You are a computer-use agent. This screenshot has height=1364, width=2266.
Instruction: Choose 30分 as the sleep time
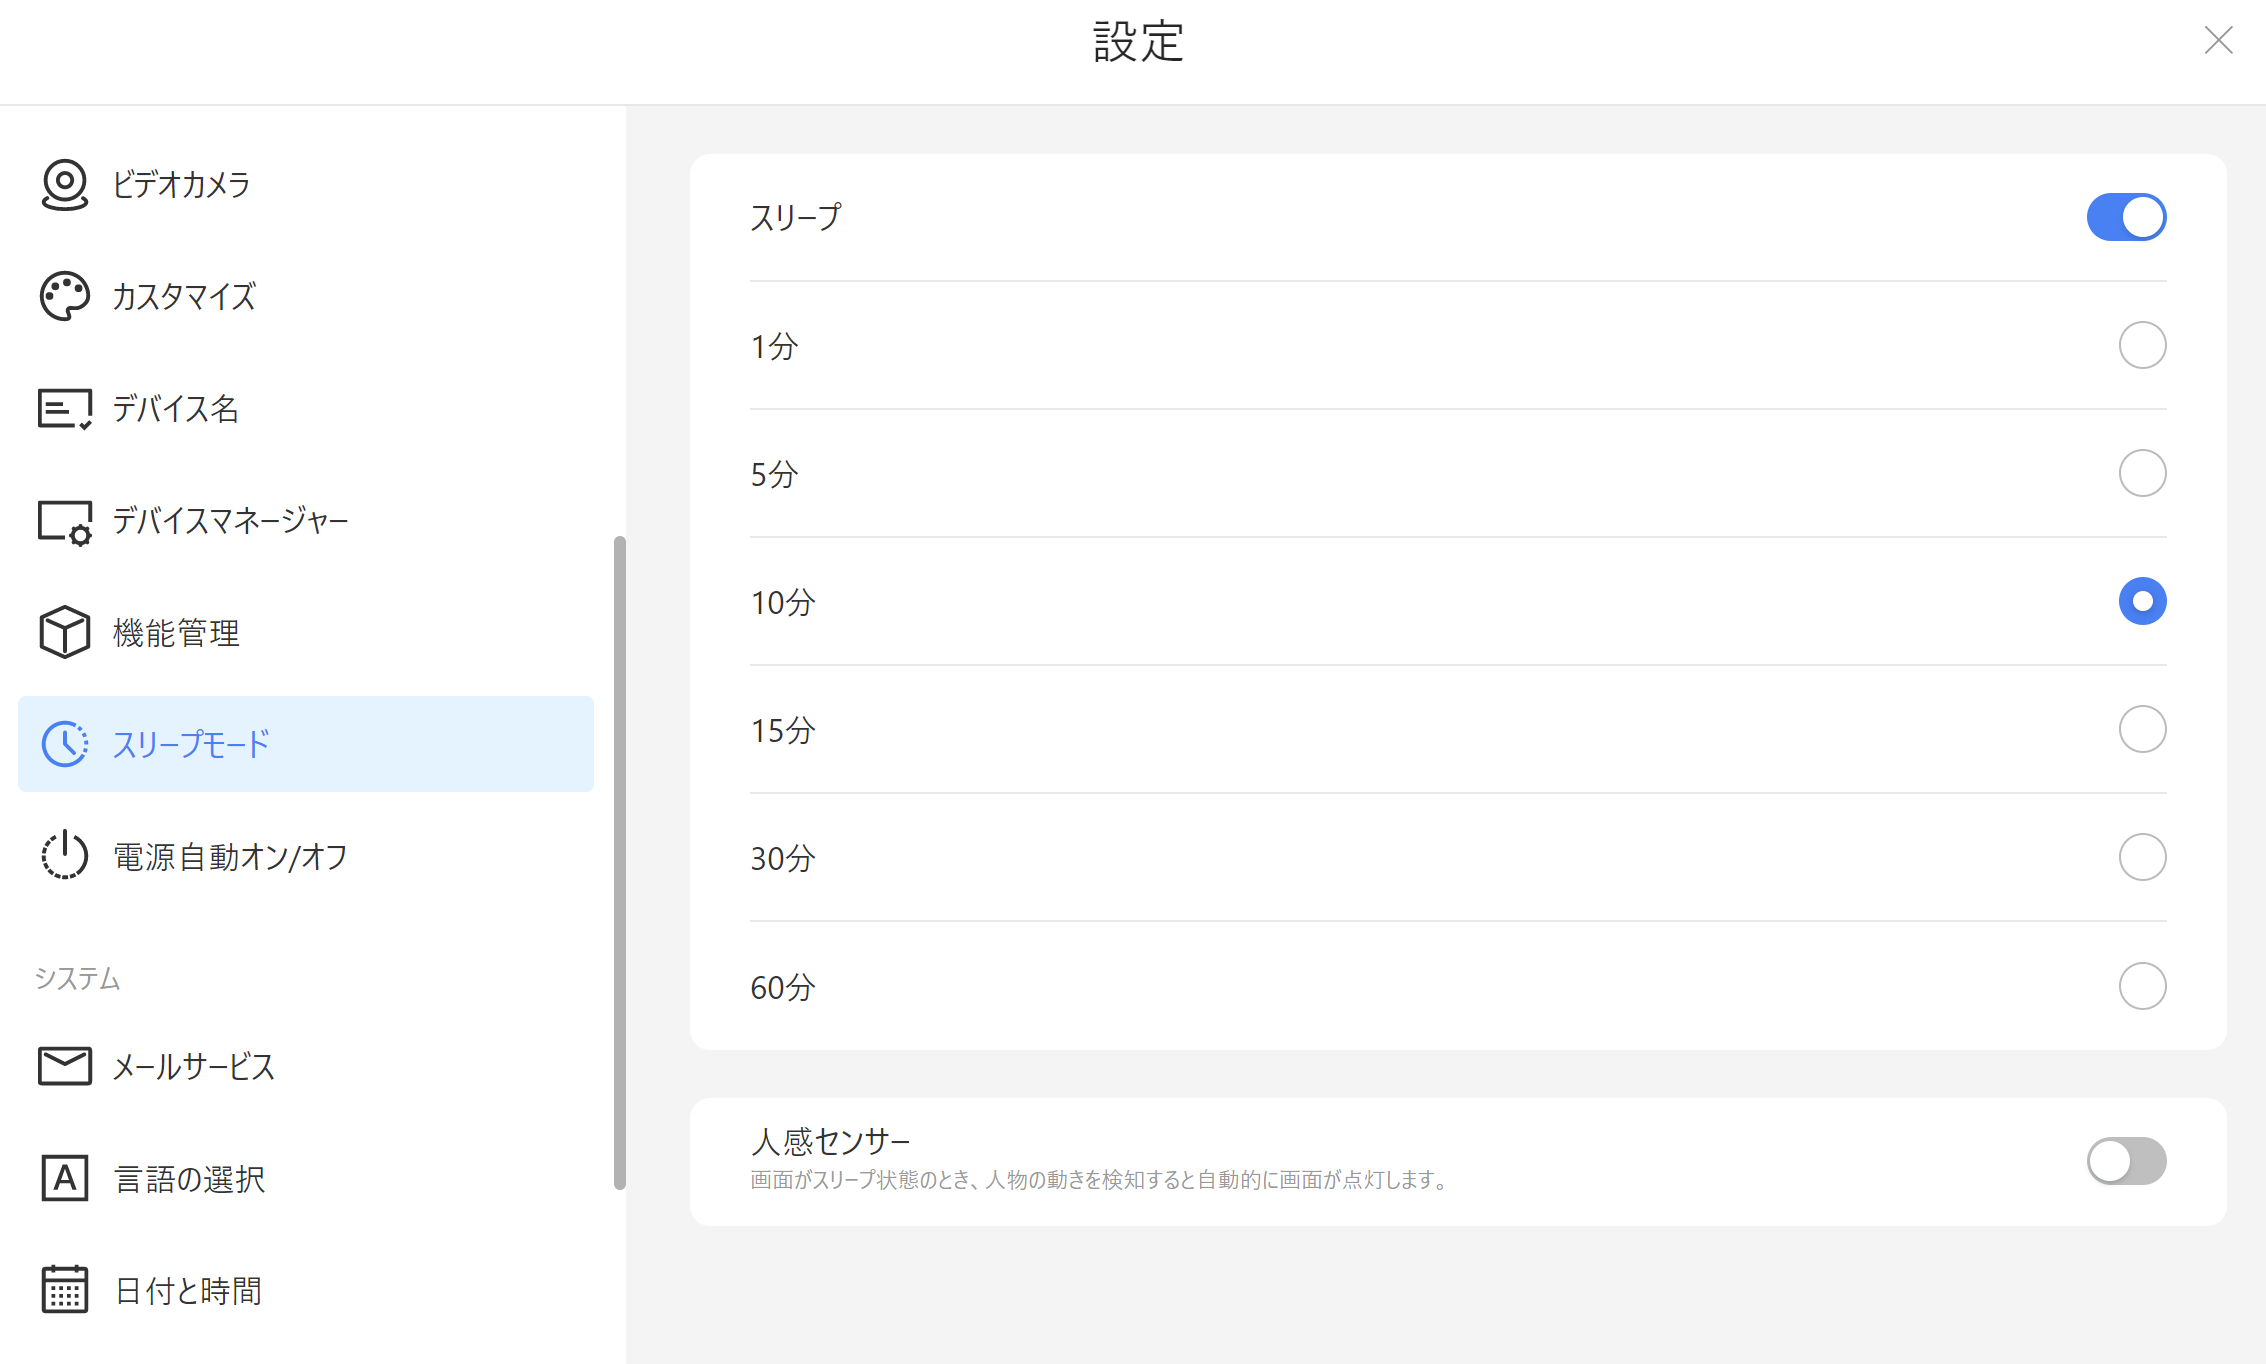point(2142,857)
